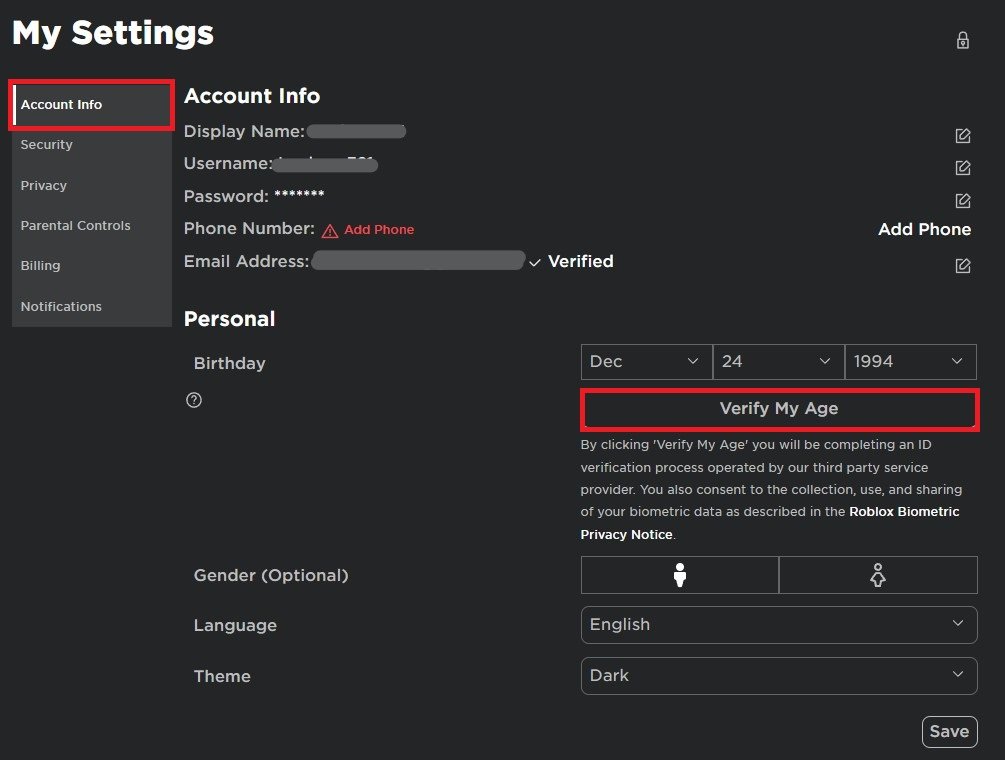The height and width of the screenshot is (760, 1005).
Task: Click the birthday help question mark icon
Action: pos(194,400)
